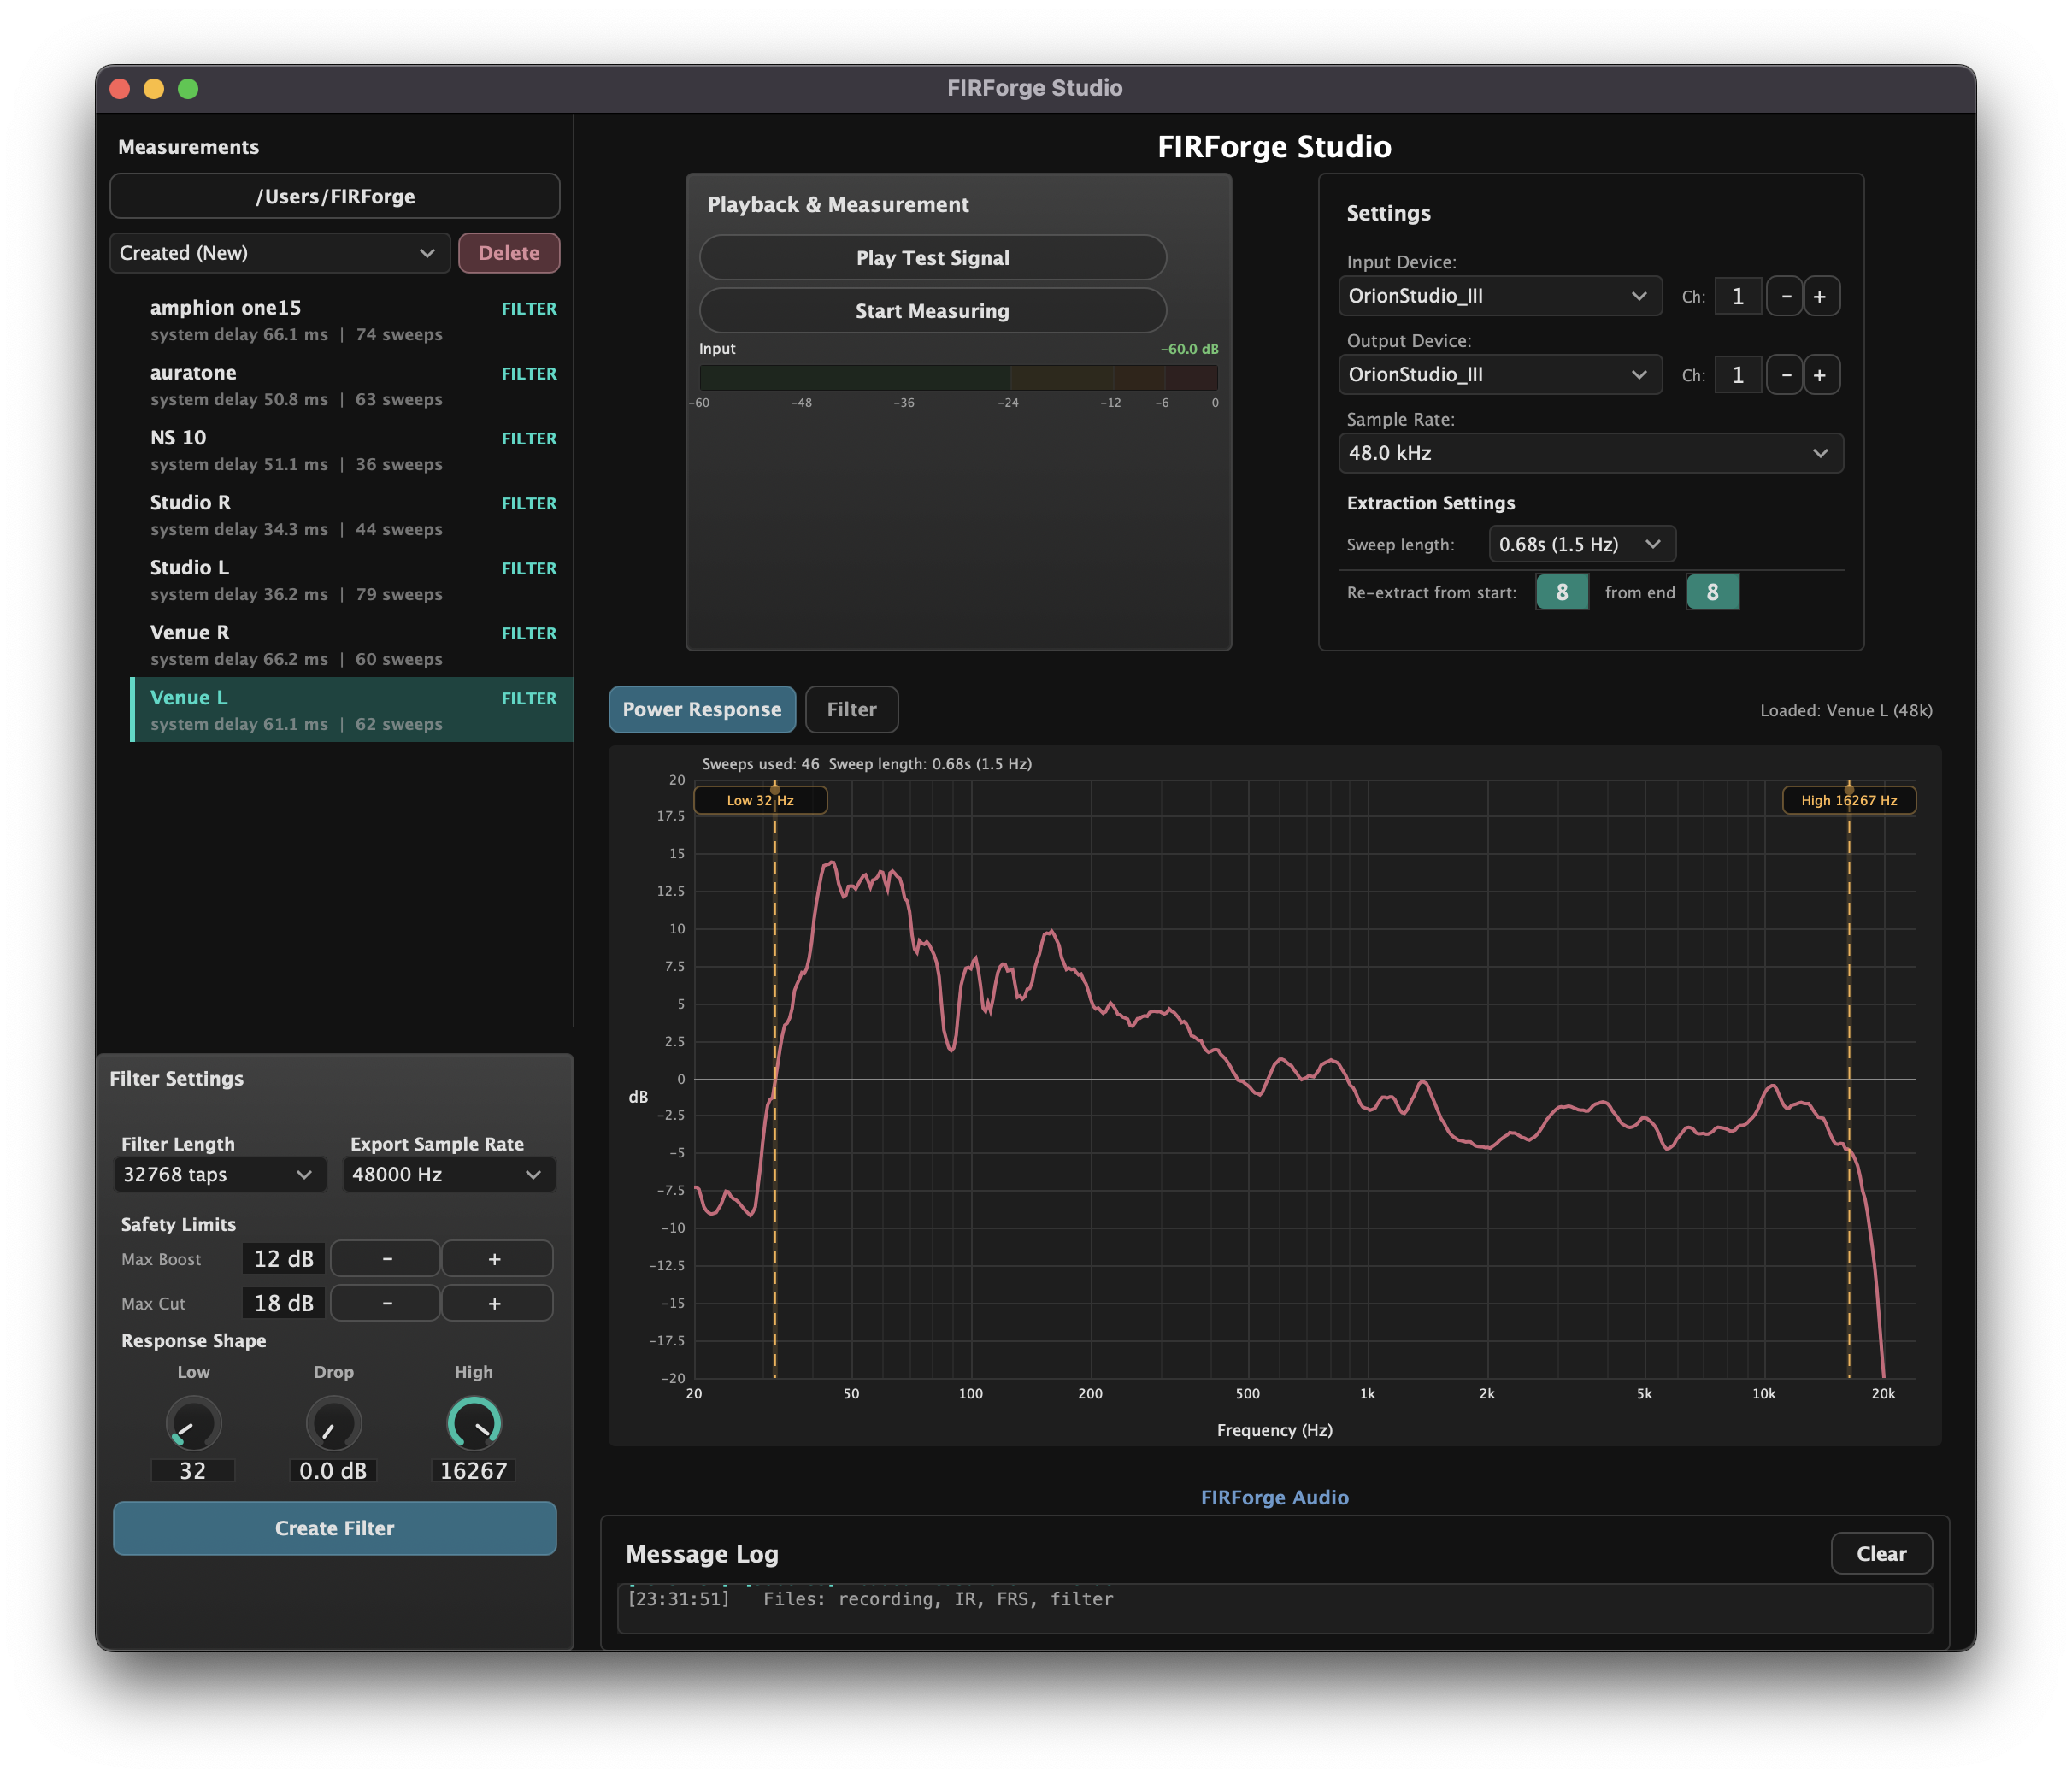
Task: Click the Low knob value field 32
Action: coord(193,1470)
